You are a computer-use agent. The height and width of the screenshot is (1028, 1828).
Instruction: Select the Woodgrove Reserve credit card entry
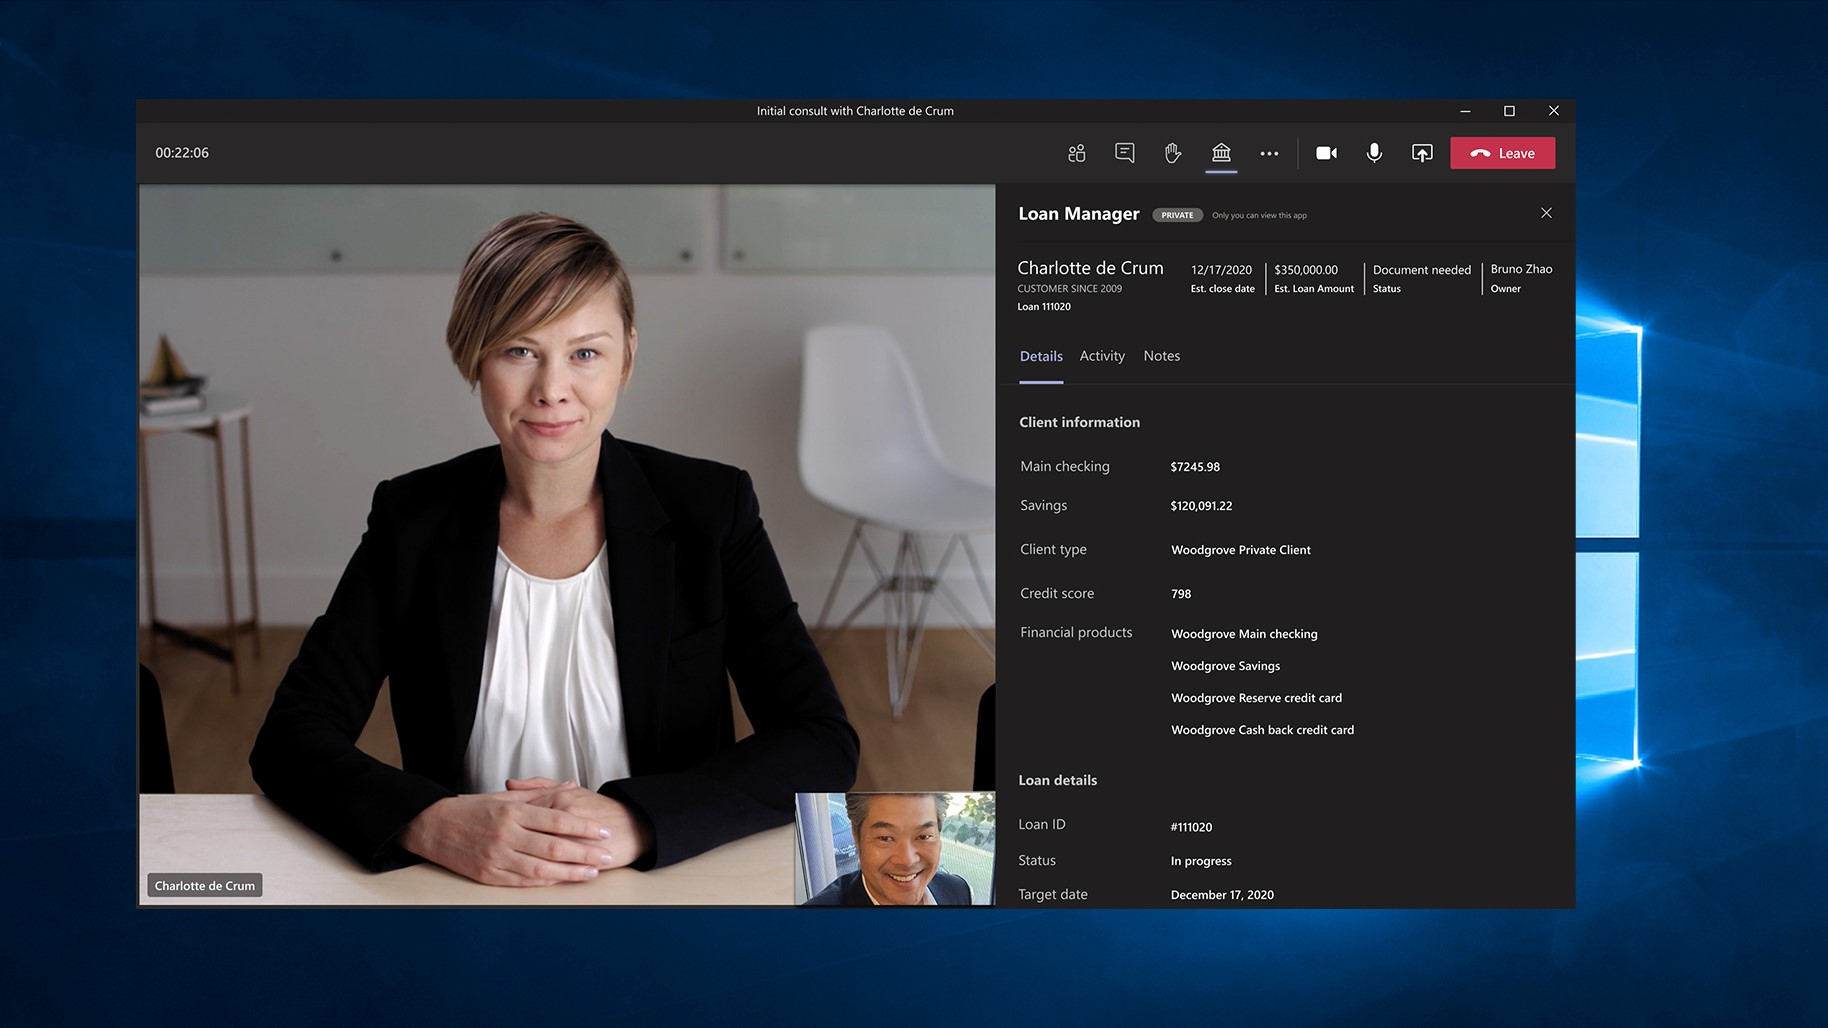(x=1256, y=698)
